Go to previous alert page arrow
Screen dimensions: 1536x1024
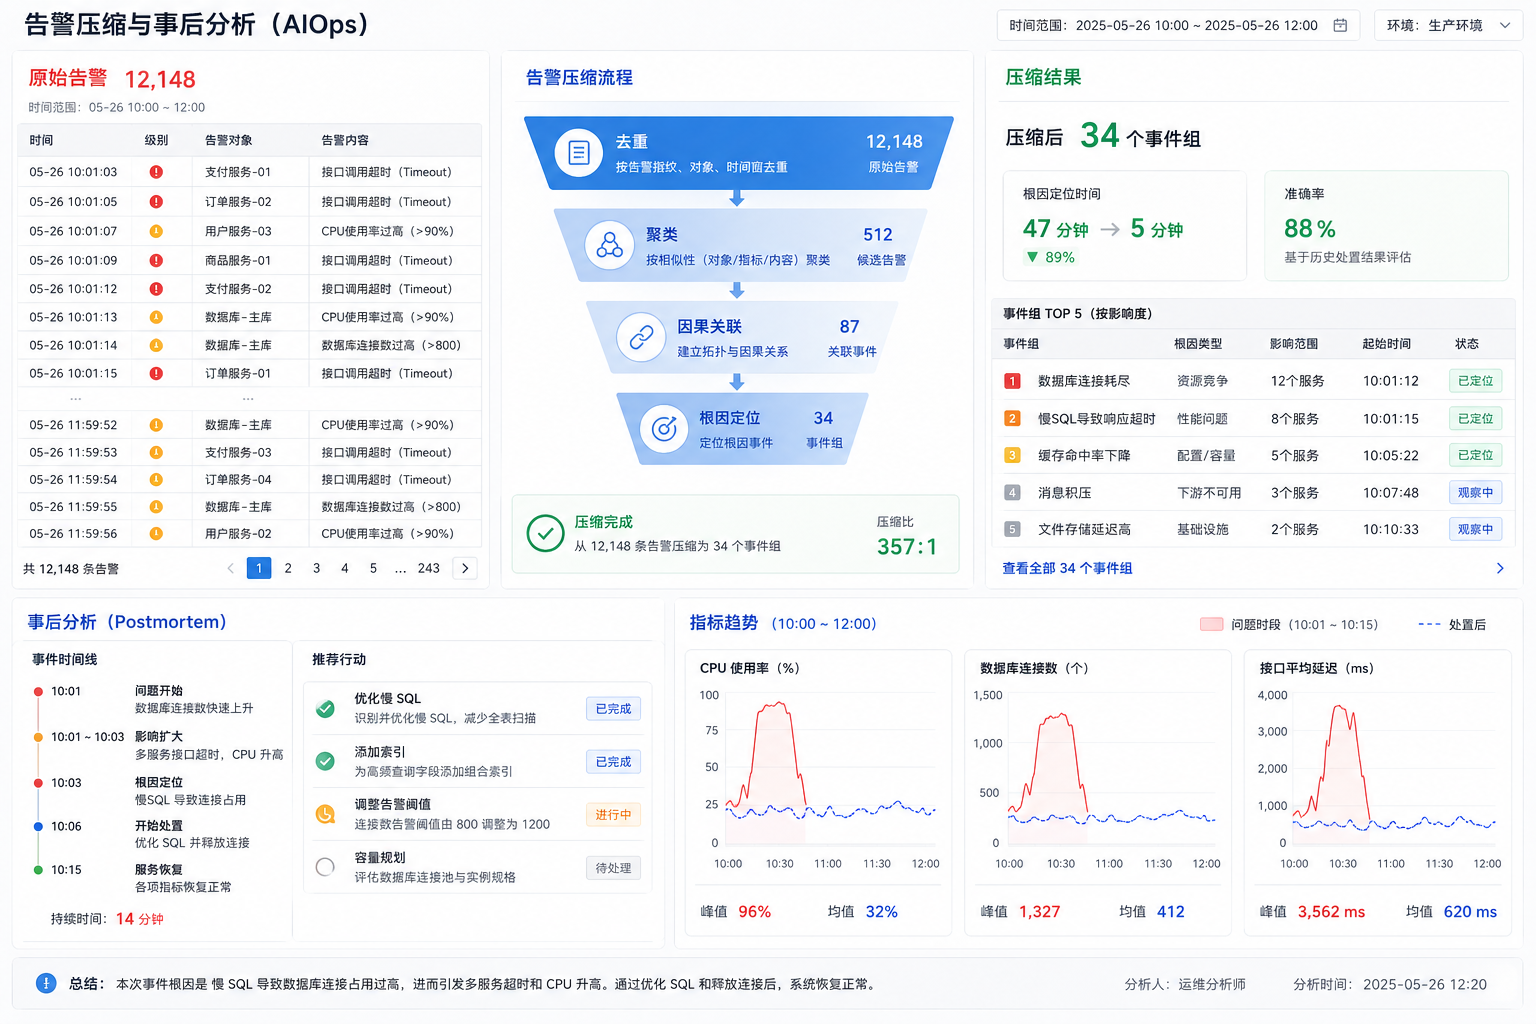pyautogui.click(x=230, y=568)
